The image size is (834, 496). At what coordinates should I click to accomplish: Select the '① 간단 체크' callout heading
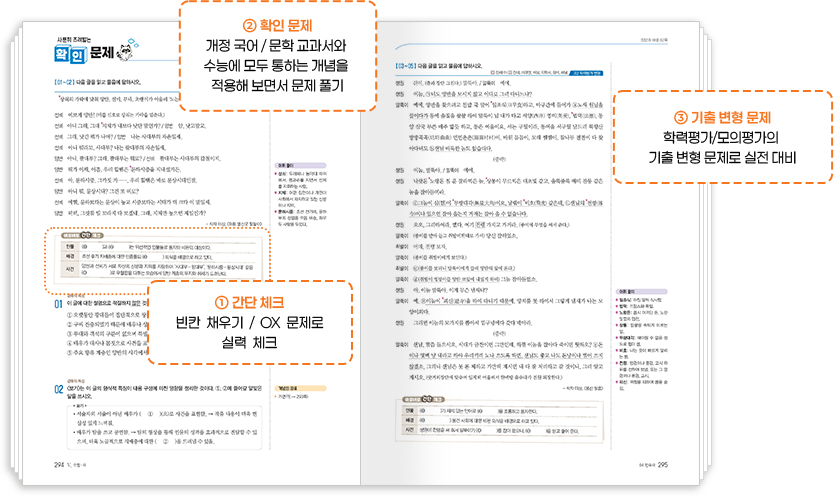click(249, 302)
